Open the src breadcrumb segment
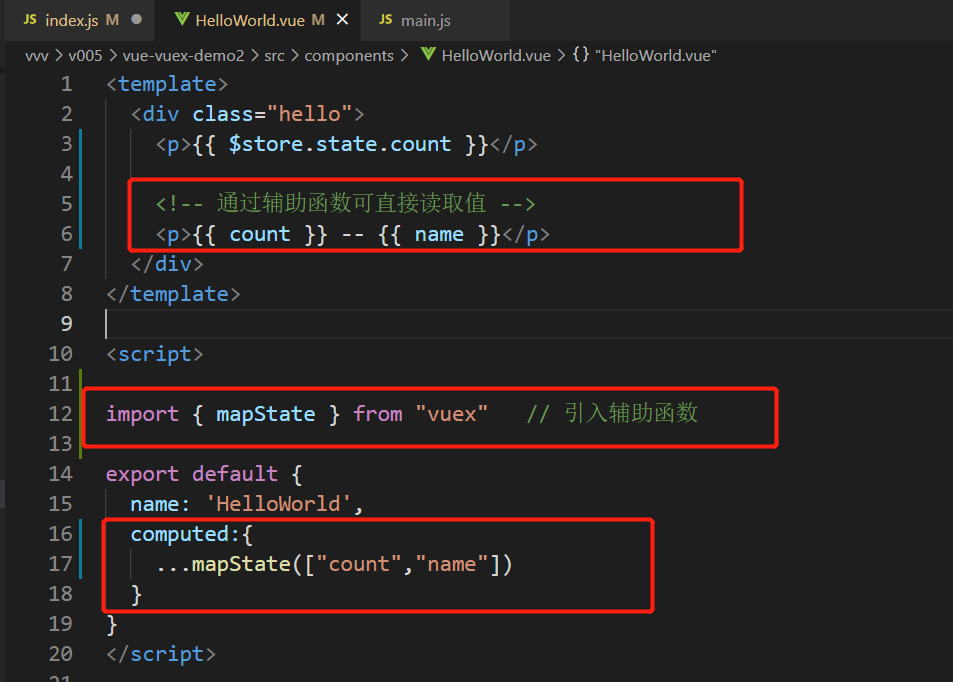The height and width of the screenshot is (682, 953). [x=274, y=56]
